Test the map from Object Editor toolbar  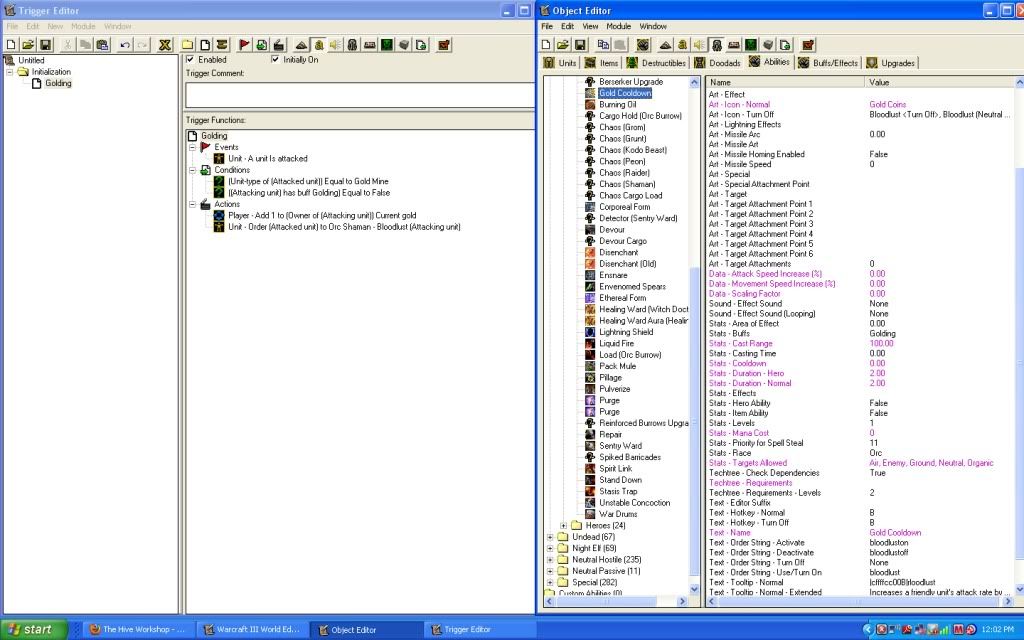(x=808, y=44)
